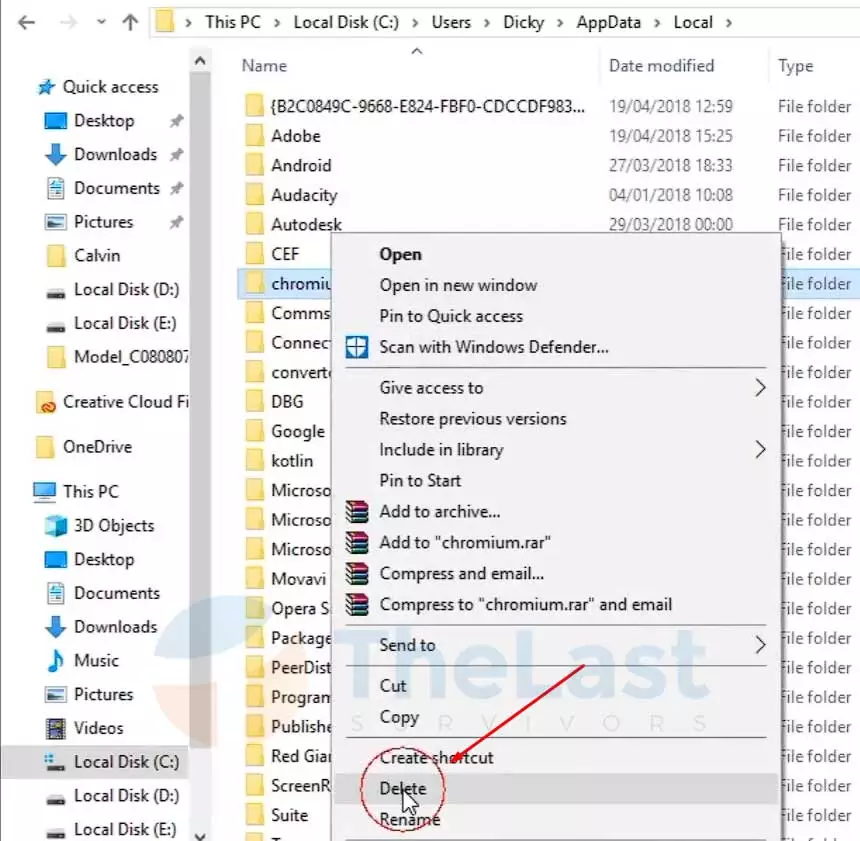Viewport: 860px width, 841px height.
Task: Choose Pin to Start
Action: click(420, 481)
